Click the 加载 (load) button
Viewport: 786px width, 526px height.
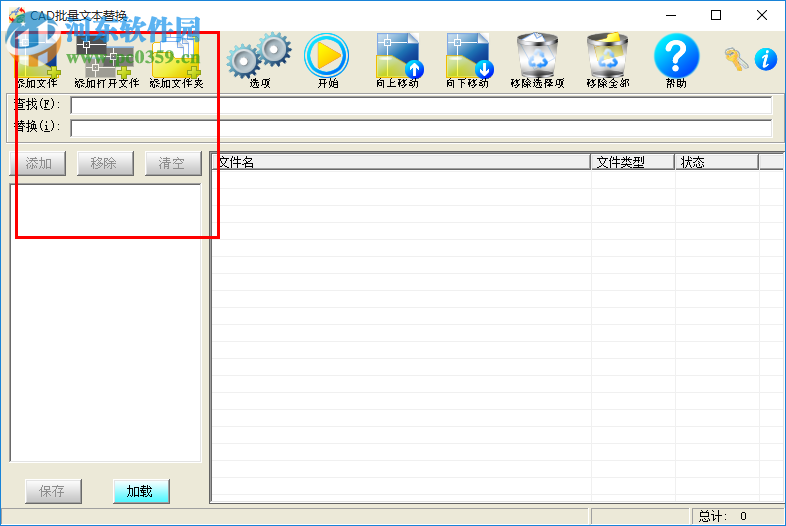141,491
